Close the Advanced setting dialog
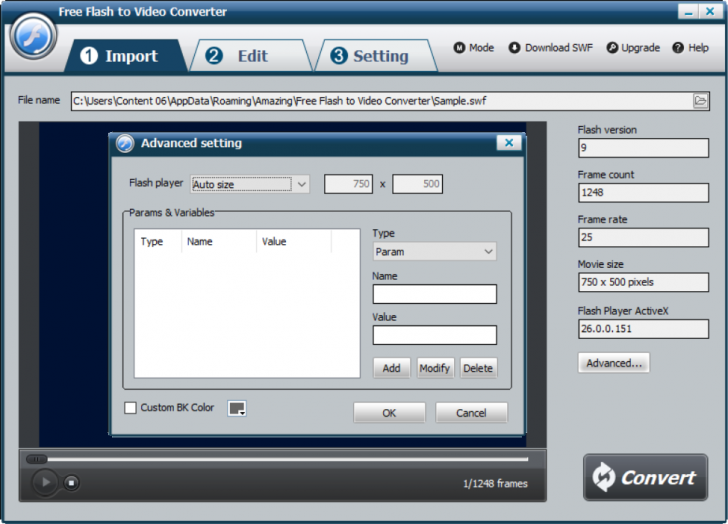This screenshot has width=728, height=524. [x=509, y=142]
